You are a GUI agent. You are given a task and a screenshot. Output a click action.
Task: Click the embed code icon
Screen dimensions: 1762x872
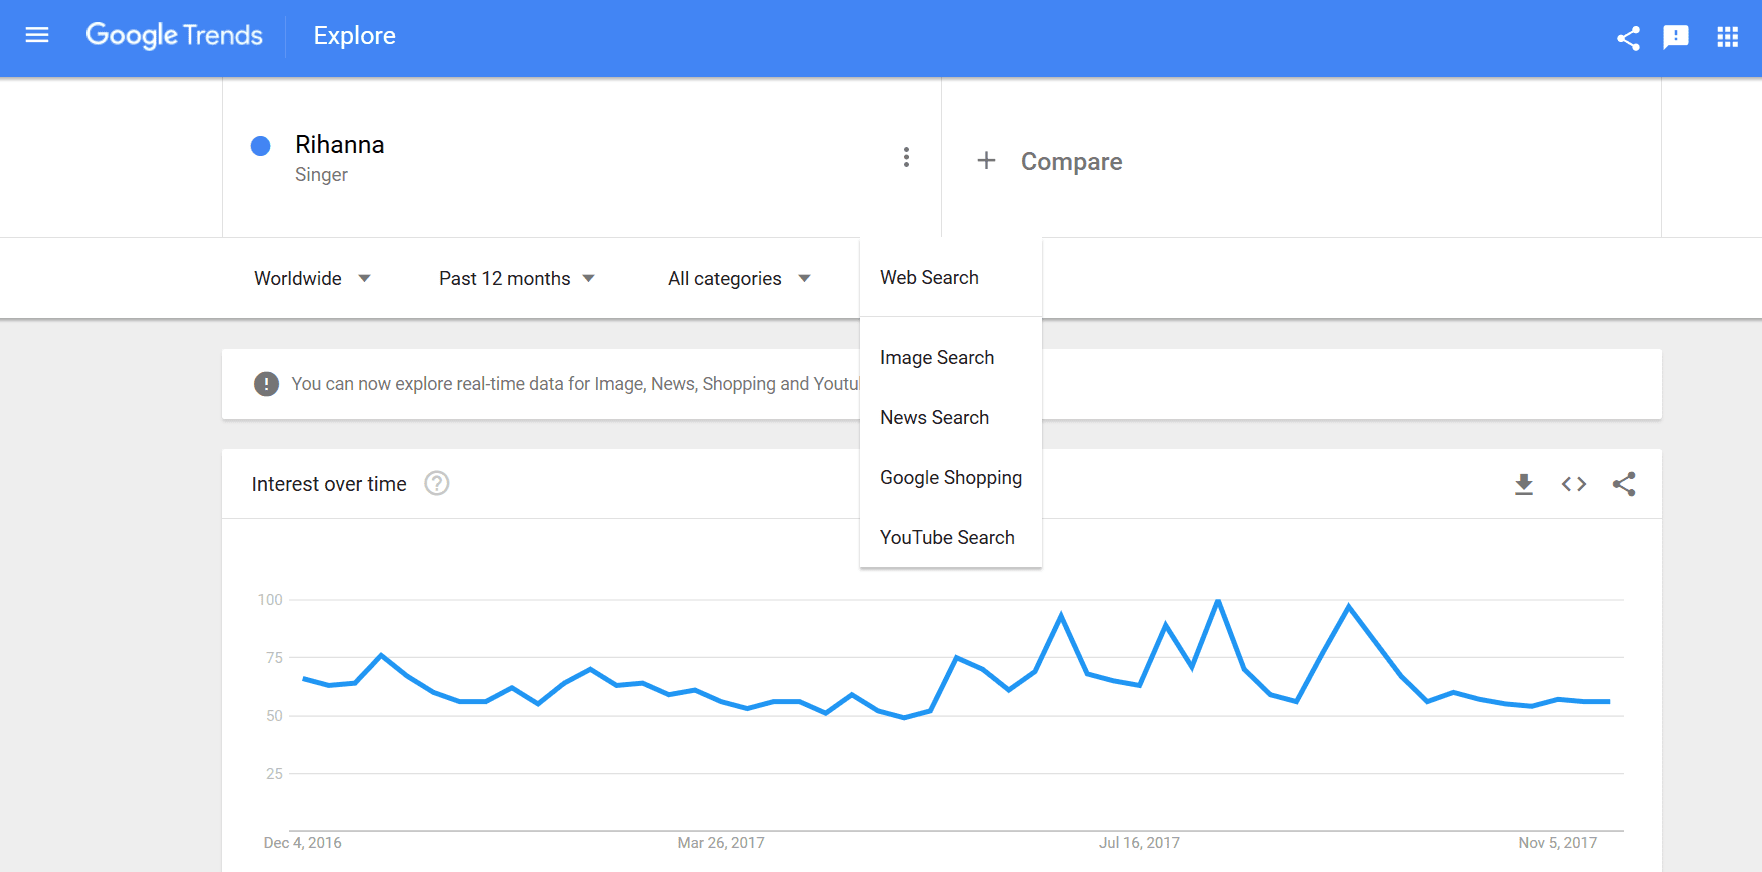pyautogui.click(x=1573, y=485)
